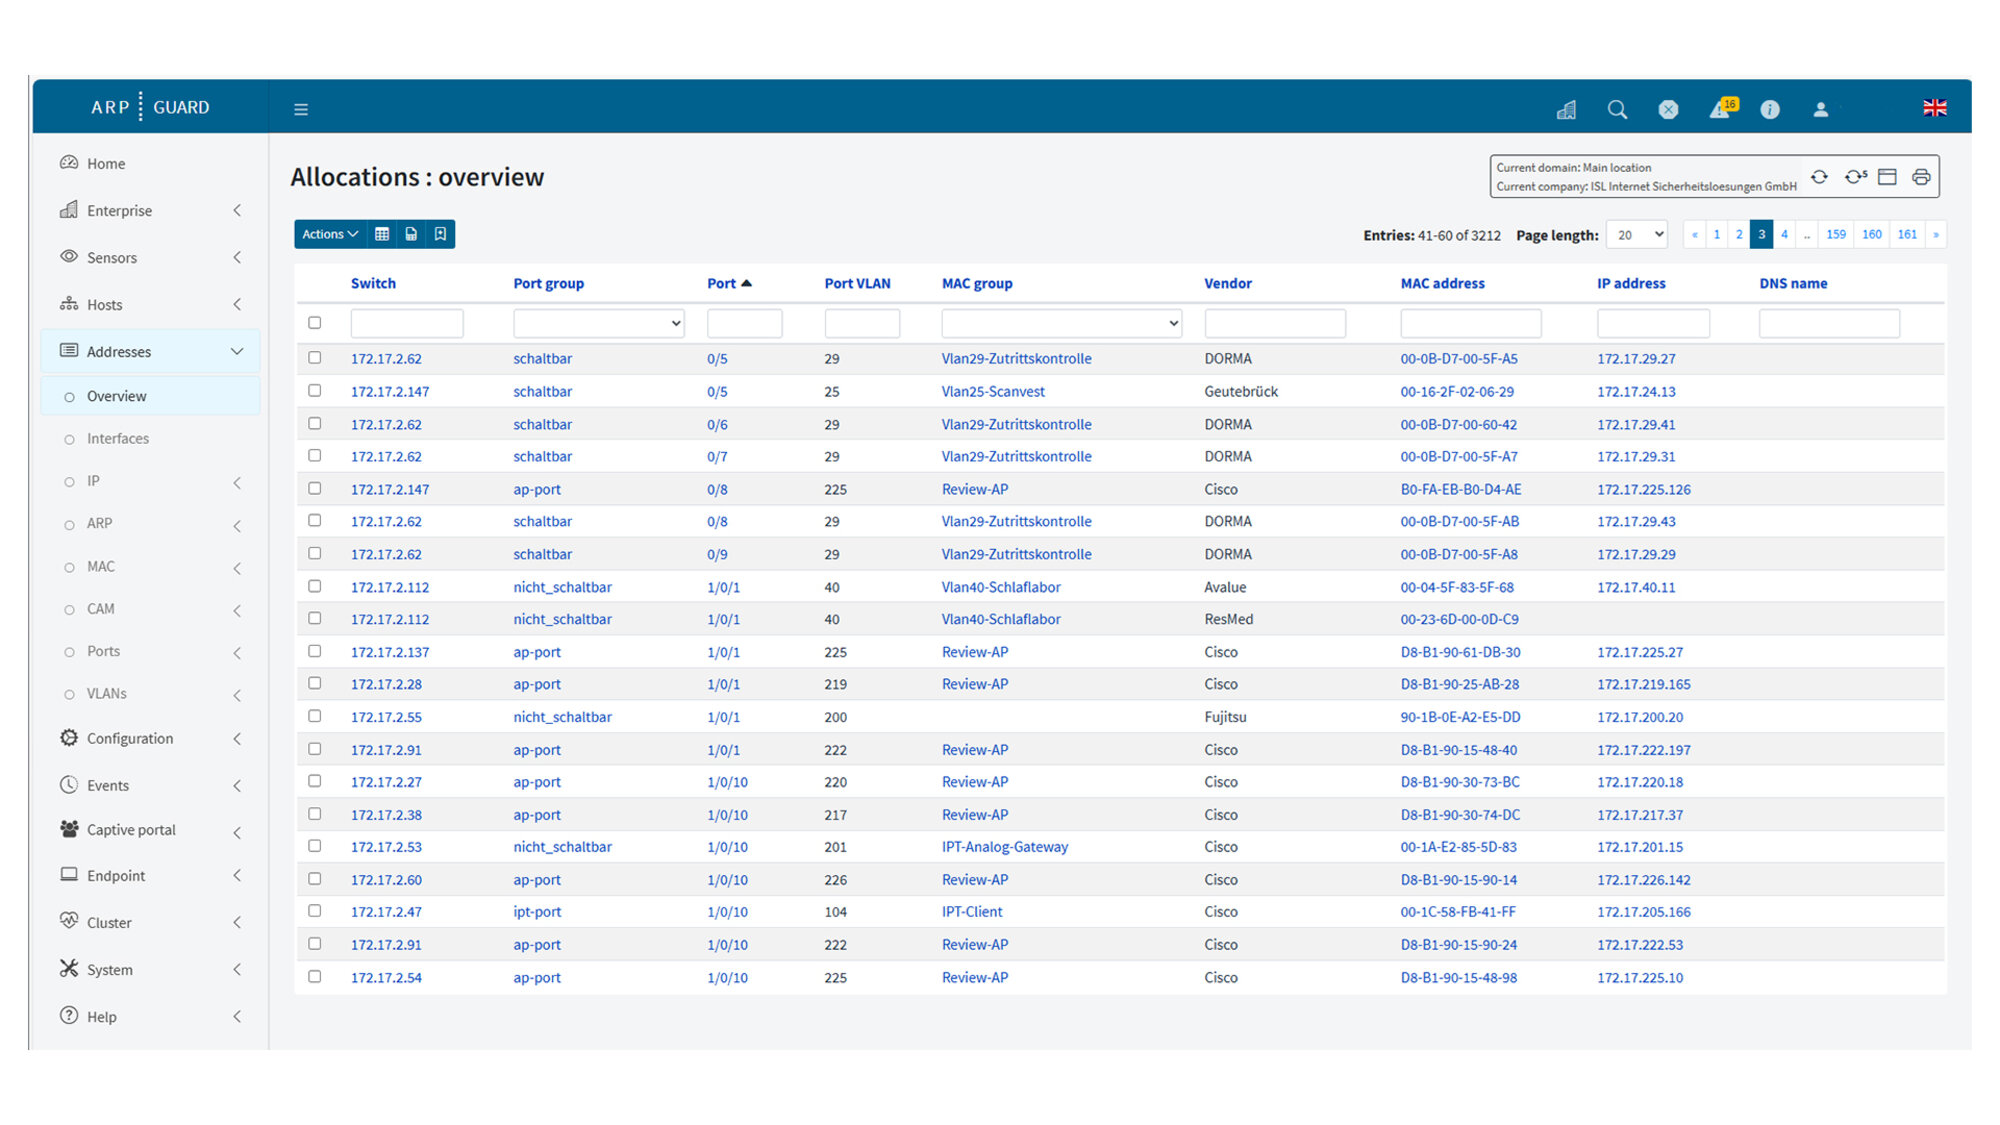The width and height of the screenshot is (2000, 1125).
Task: Go to page 4 in the pagination
Action: pos(1784,234)
